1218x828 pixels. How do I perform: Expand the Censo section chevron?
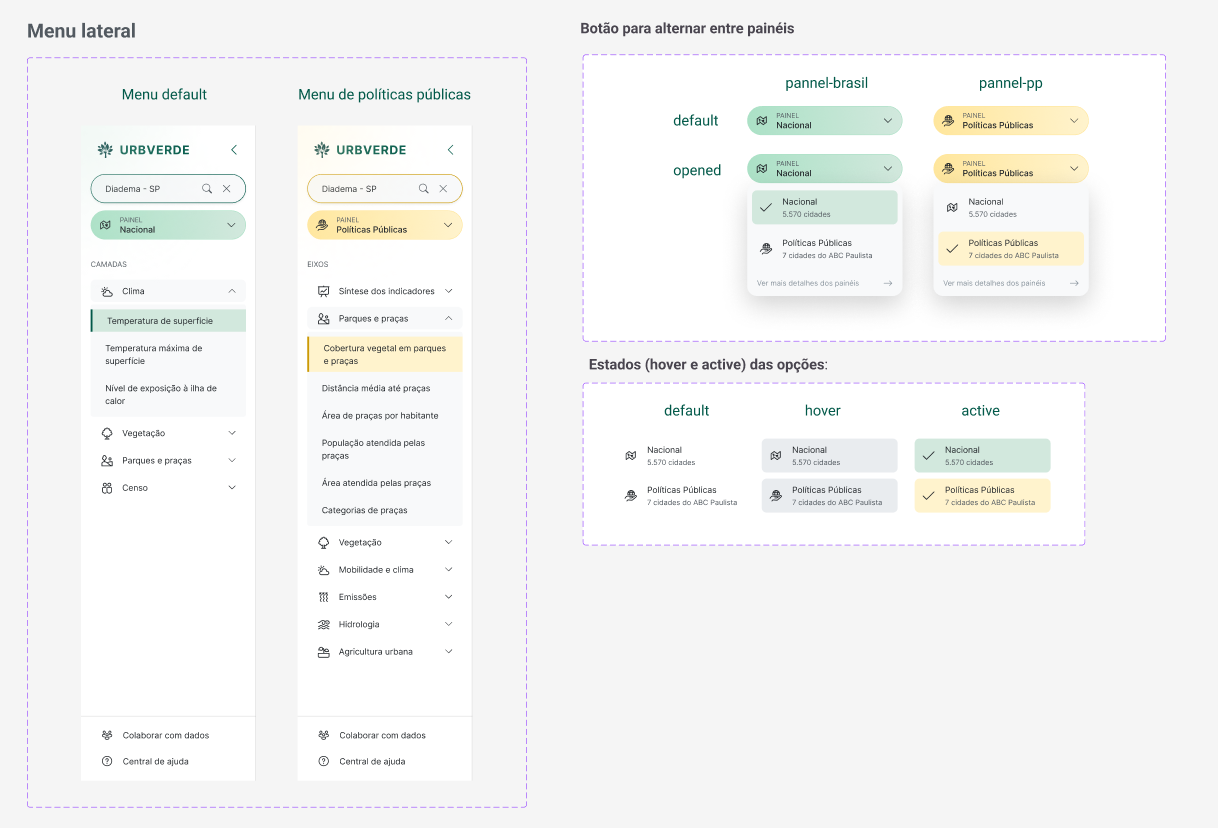tap(232, 488)
